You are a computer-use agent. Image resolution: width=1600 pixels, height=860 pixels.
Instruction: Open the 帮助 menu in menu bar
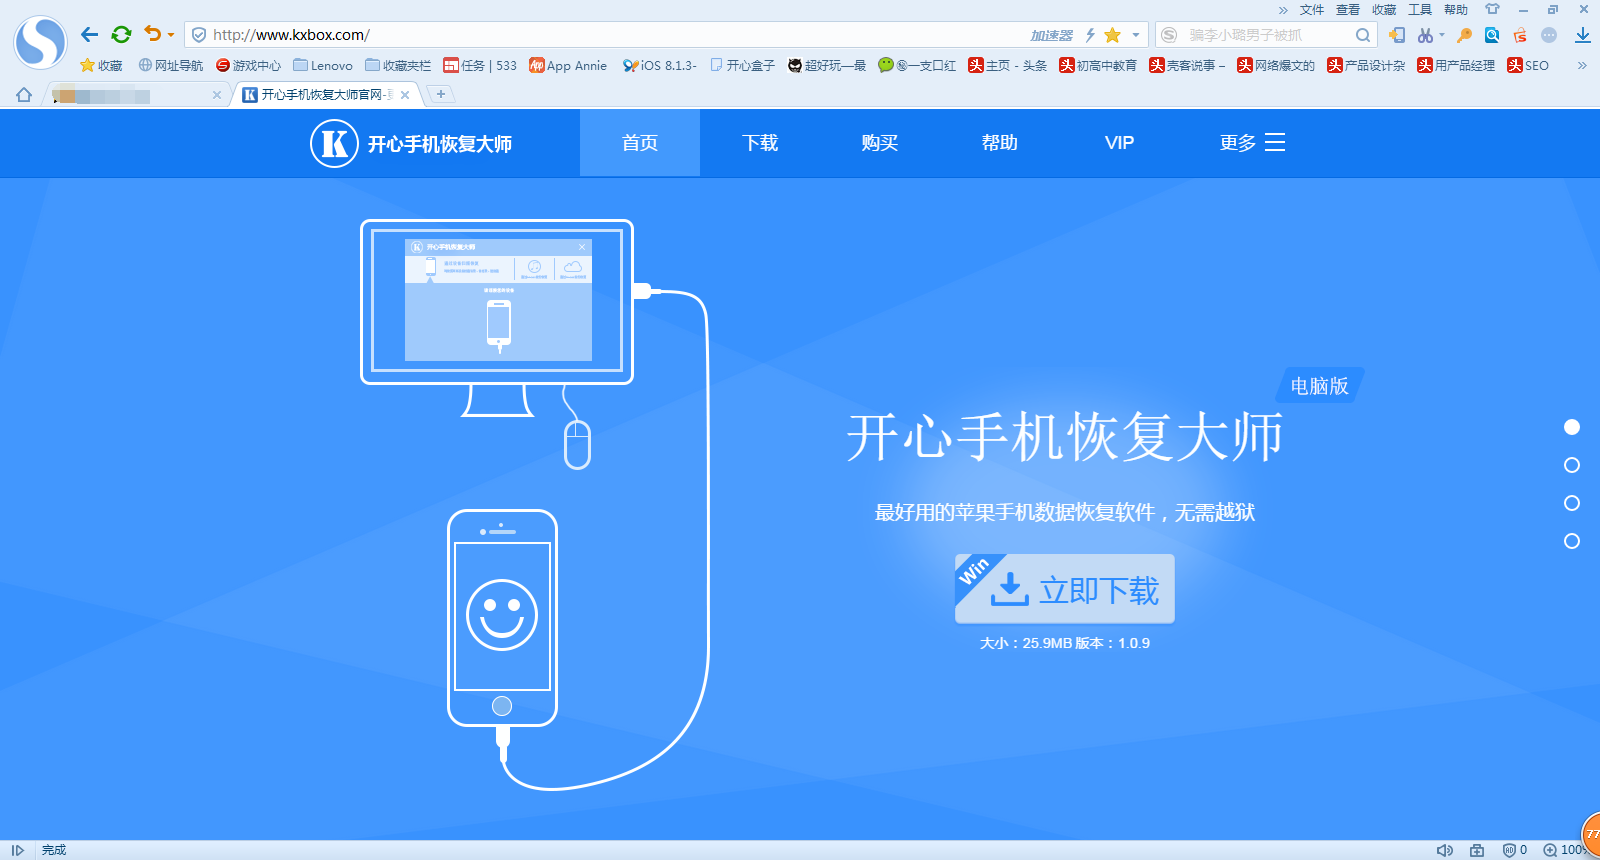1456,10
